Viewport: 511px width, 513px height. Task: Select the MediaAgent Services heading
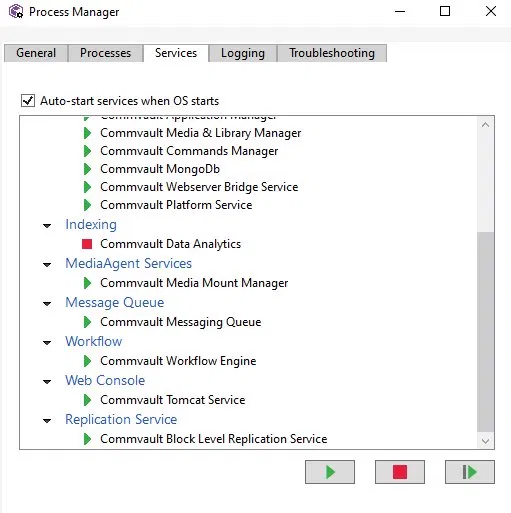point(128,264)
